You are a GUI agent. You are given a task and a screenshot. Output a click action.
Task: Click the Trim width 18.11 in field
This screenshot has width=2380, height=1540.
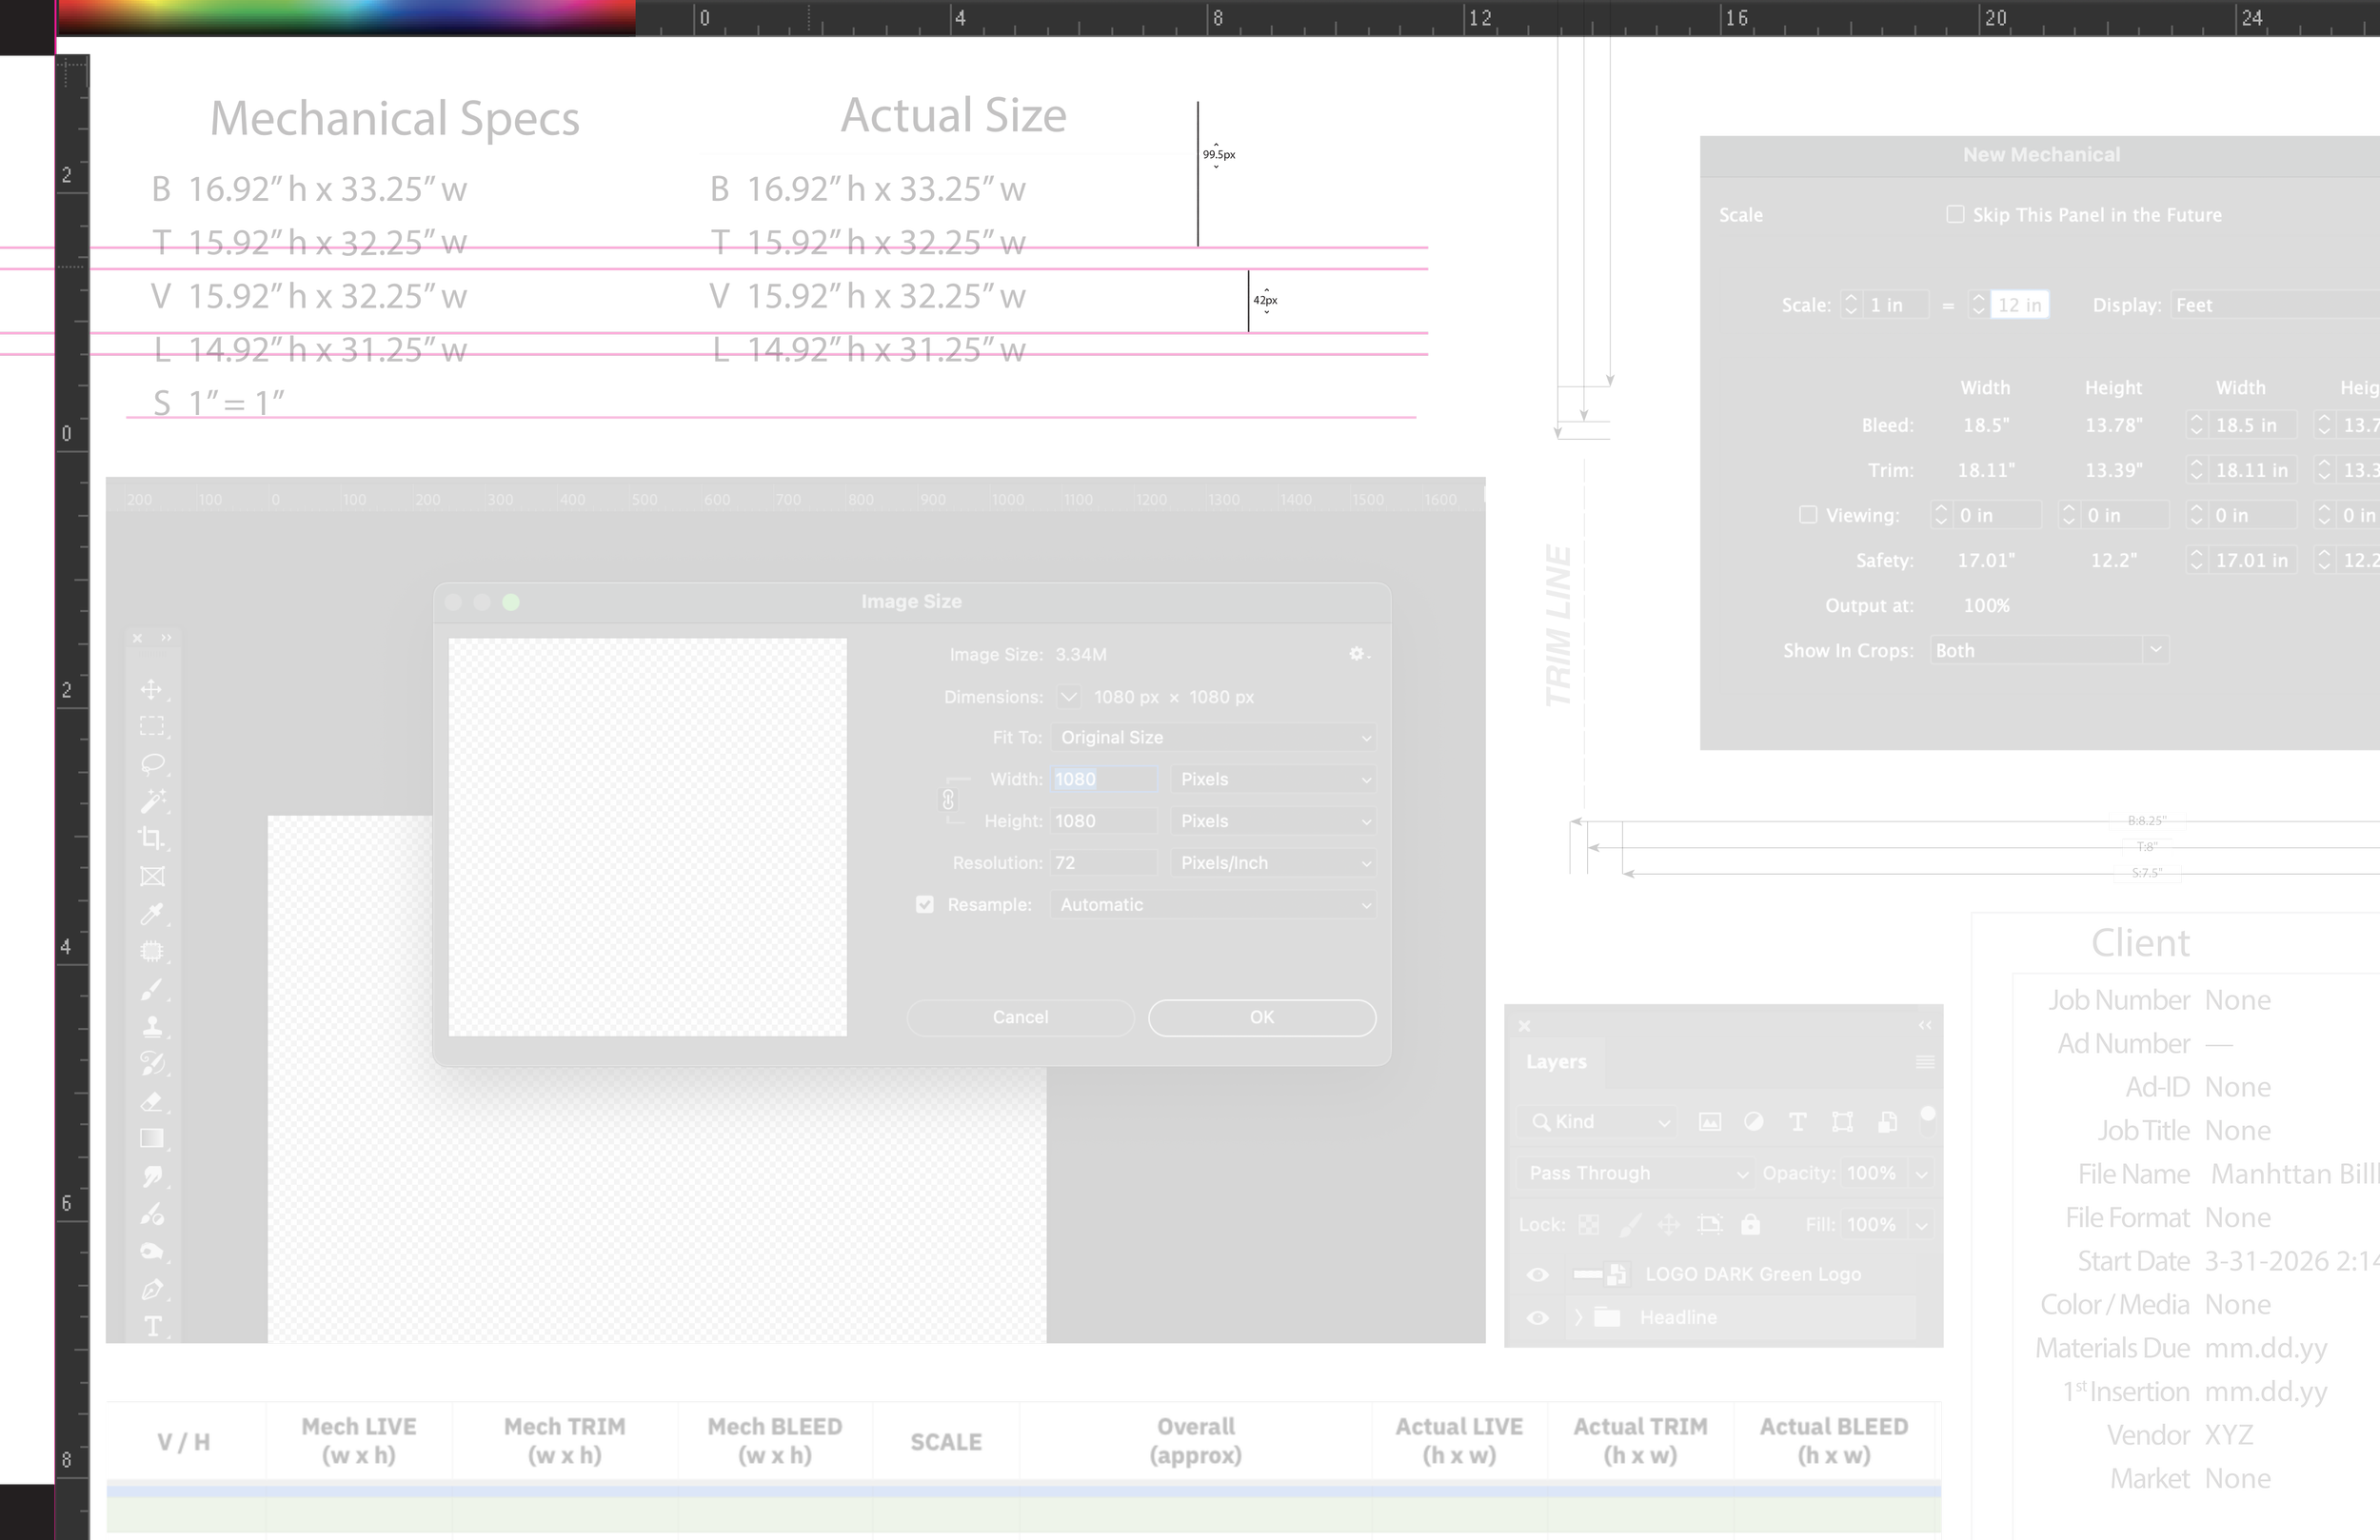[2253, 470]
